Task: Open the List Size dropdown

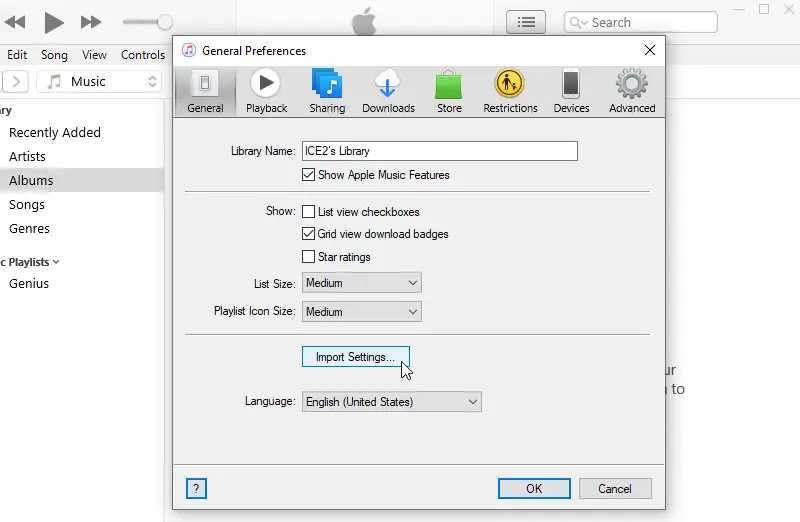Action: 362,283
